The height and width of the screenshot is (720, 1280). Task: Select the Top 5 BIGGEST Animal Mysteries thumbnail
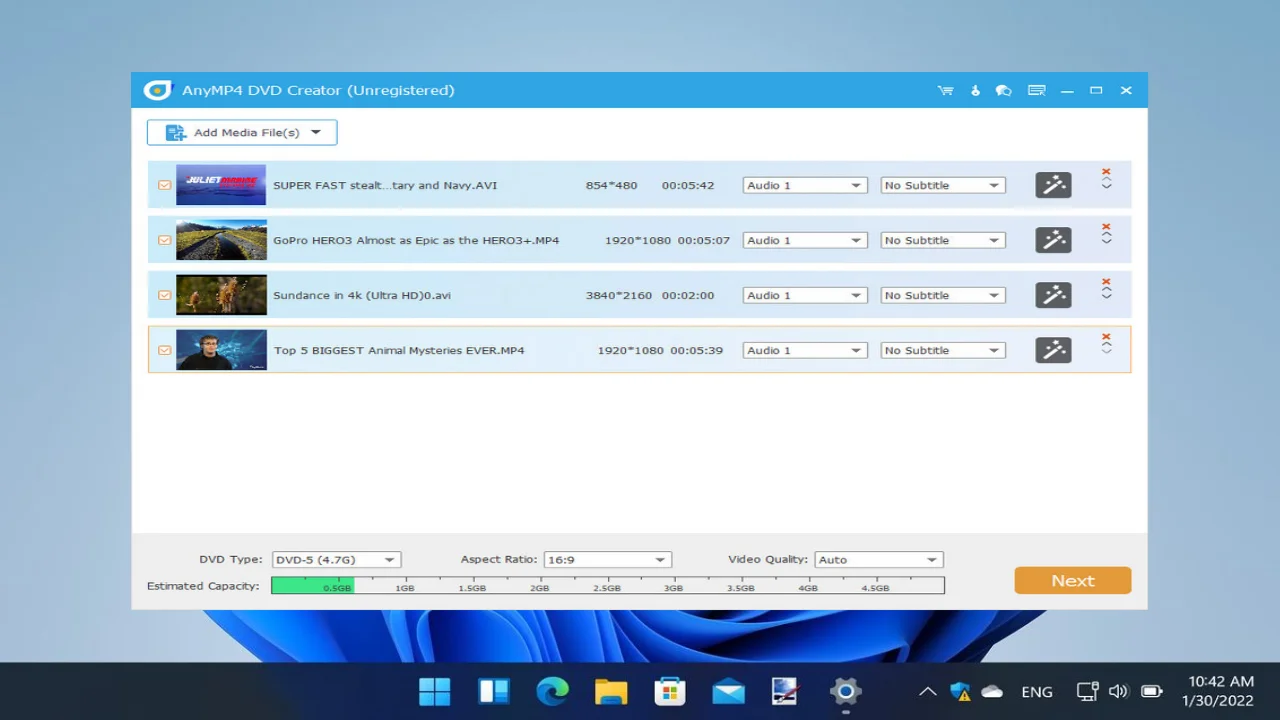[221, 350]
